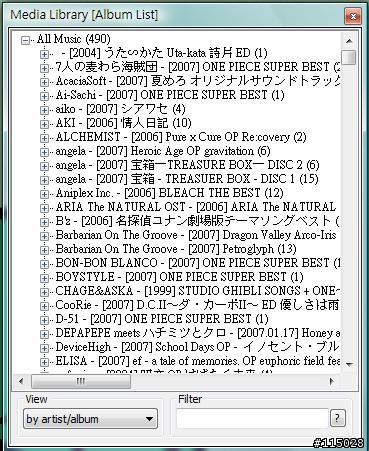
Task: Expand the CooRie D.C.II node
Action: 44,307
